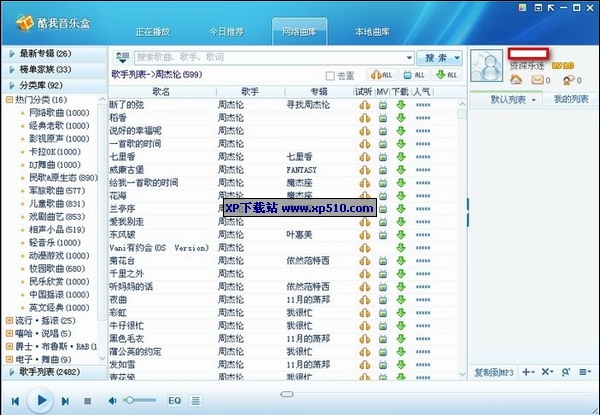The width and height of the screenshot is (600, 415).
Task: Open the search box history dropdown arrow
Action: (x=409, y=58)
